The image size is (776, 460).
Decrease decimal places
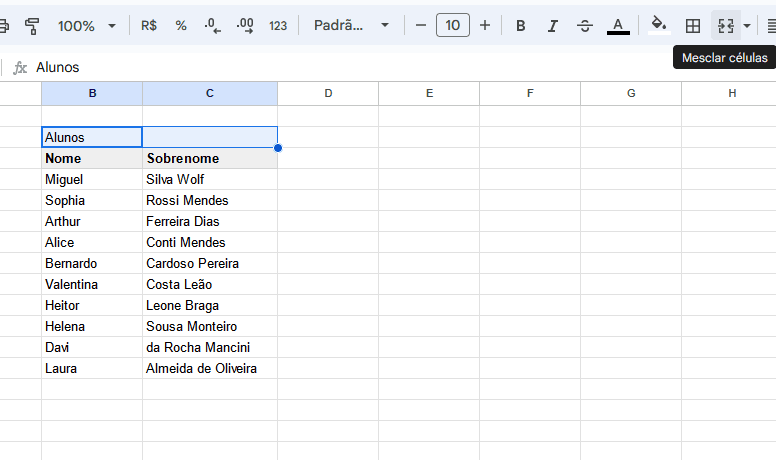pos(212,25)
